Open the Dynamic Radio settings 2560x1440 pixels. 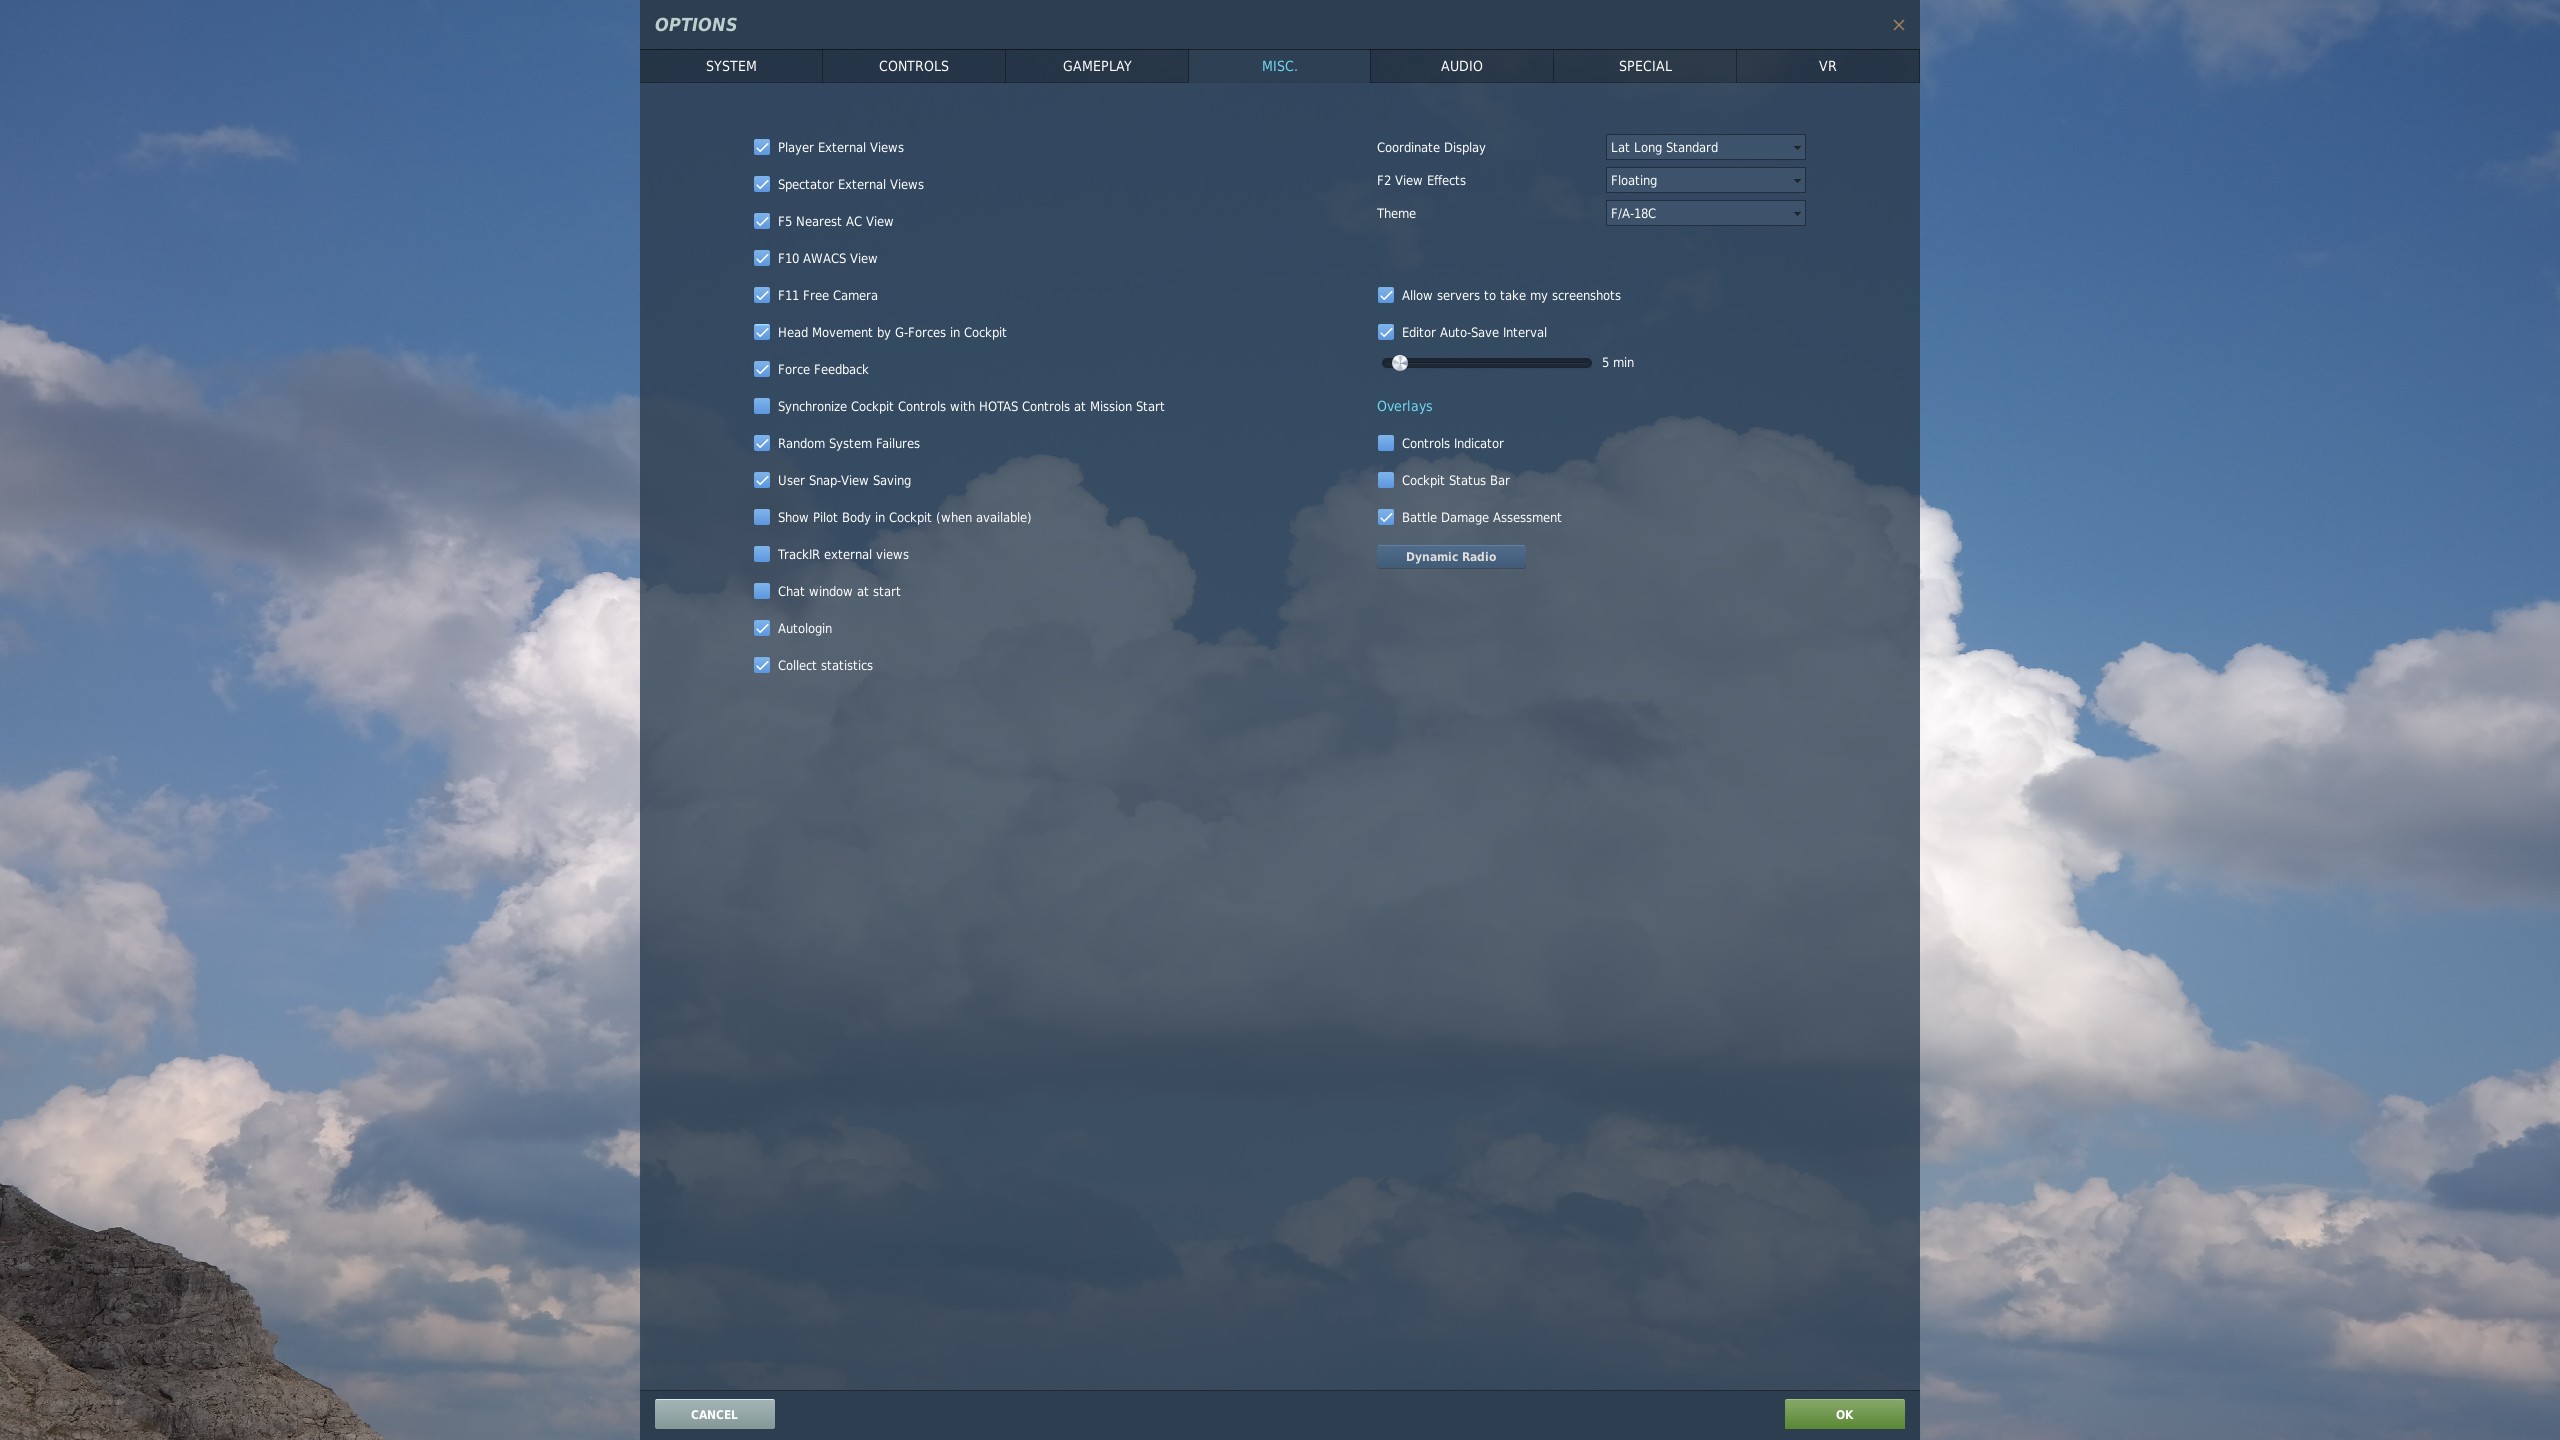point(1450,557)
